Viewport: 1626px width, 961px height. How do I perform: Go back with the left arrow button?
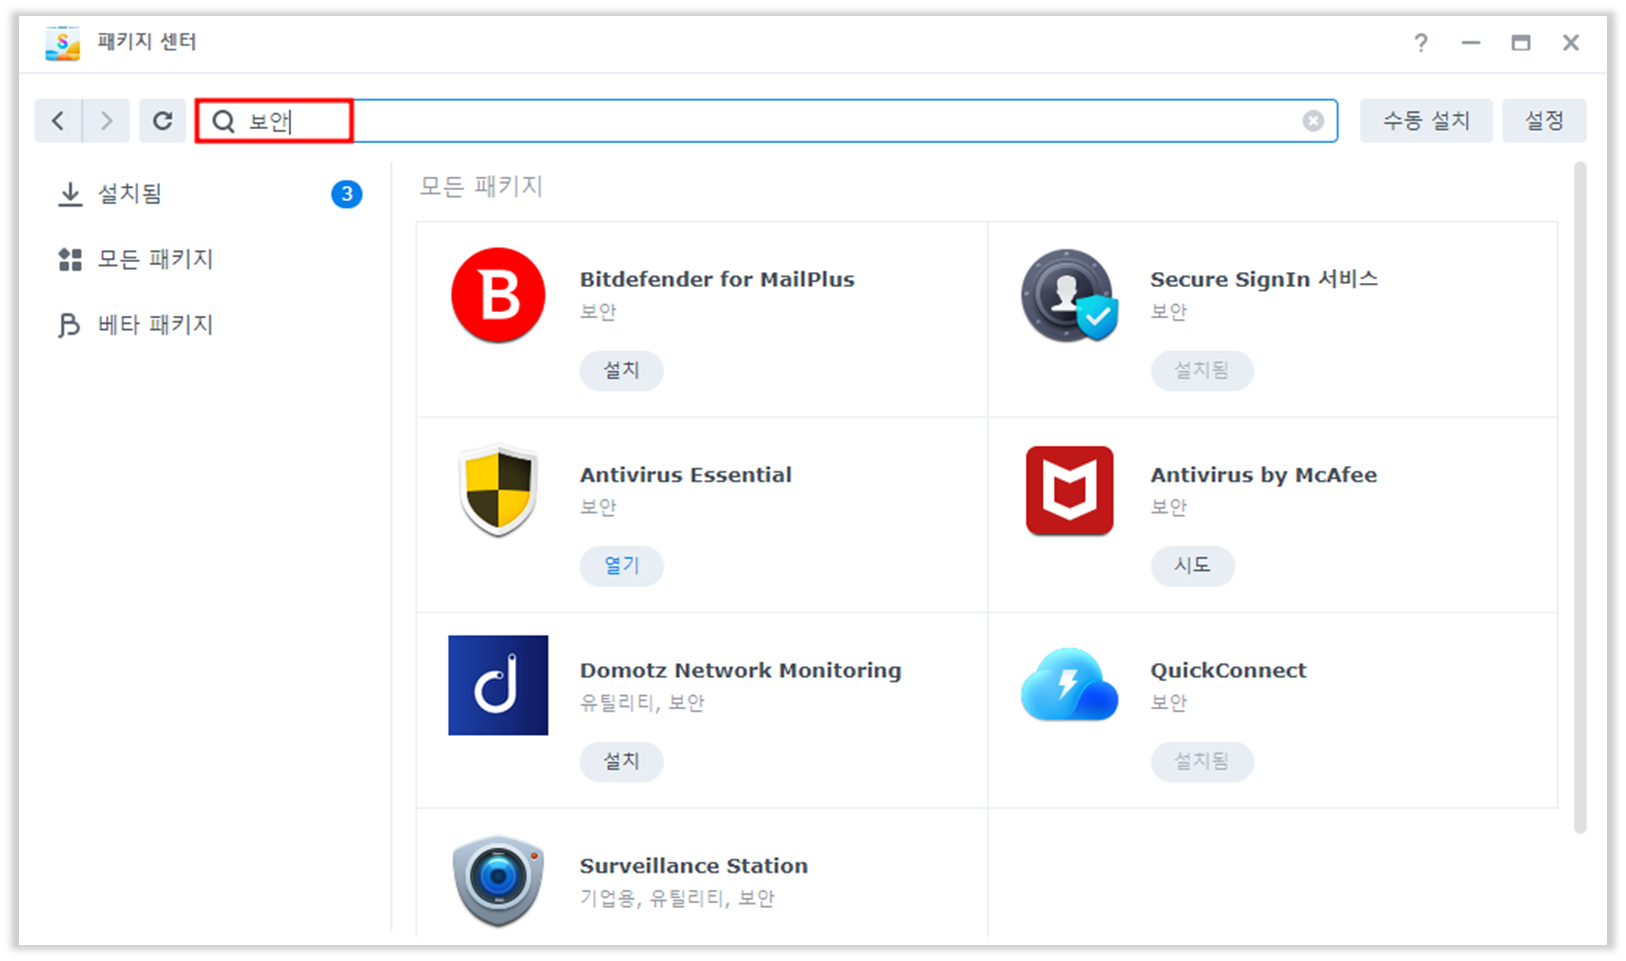(x=58, y=121)
